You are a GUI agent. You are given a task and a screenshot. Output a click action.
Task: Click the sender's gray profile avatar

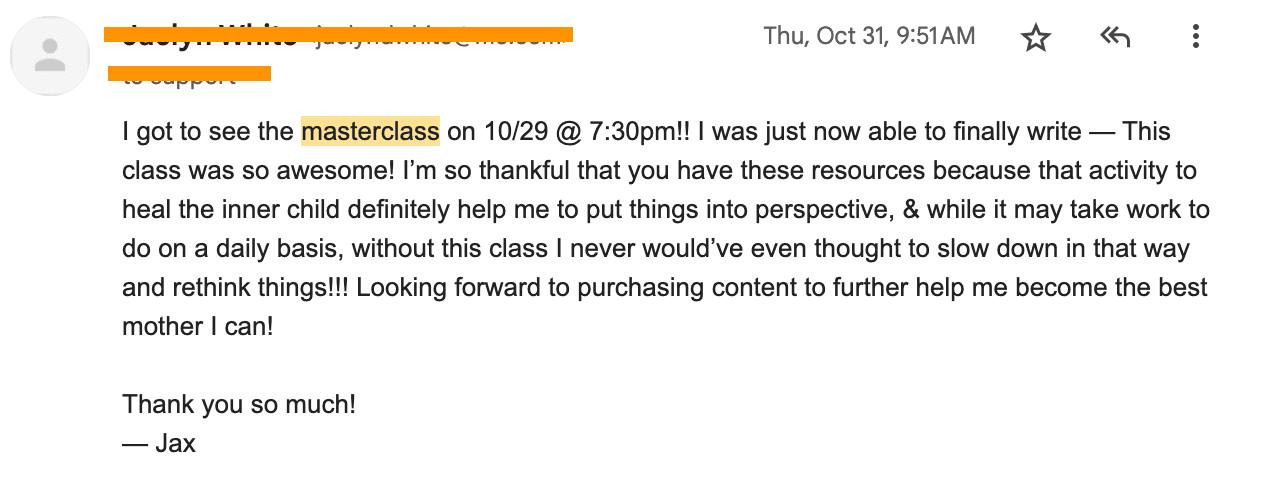(x=48, y=56)
